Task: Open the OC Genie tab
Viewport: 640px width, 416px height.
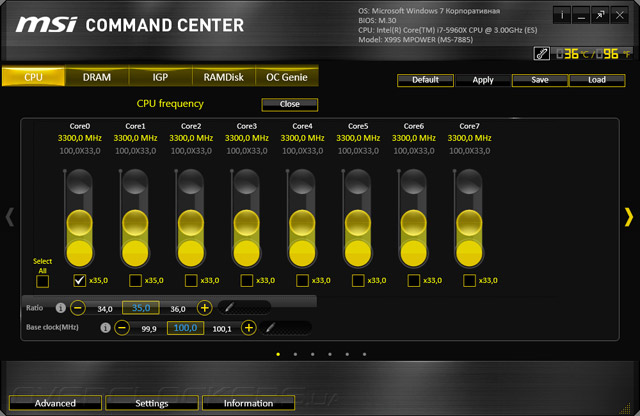Action: tap(287, 77)
